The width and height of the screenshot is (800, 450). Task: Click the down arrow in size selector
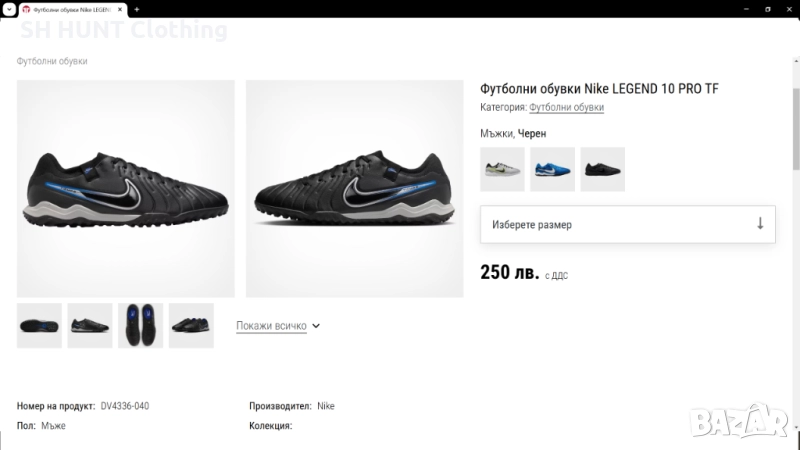759,224
